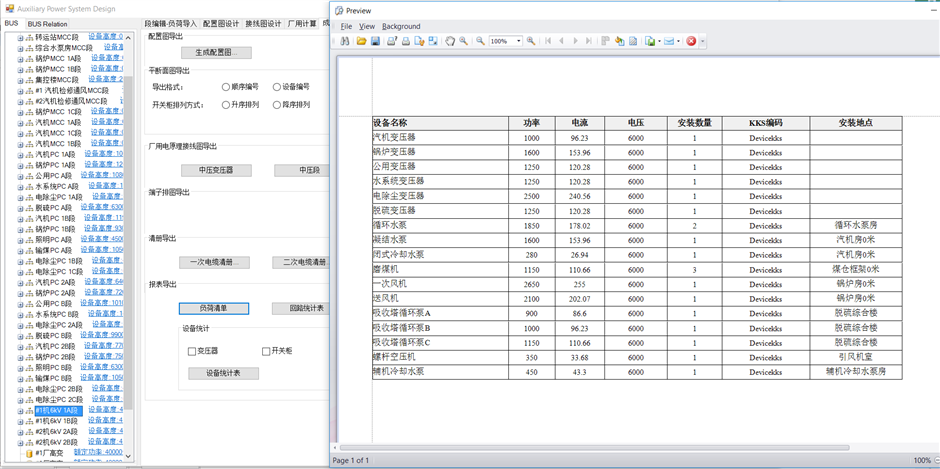Click the bus icon beside 公用PC A段
The height and width of the screenshot is (469, 940).
tap(29, 176)
